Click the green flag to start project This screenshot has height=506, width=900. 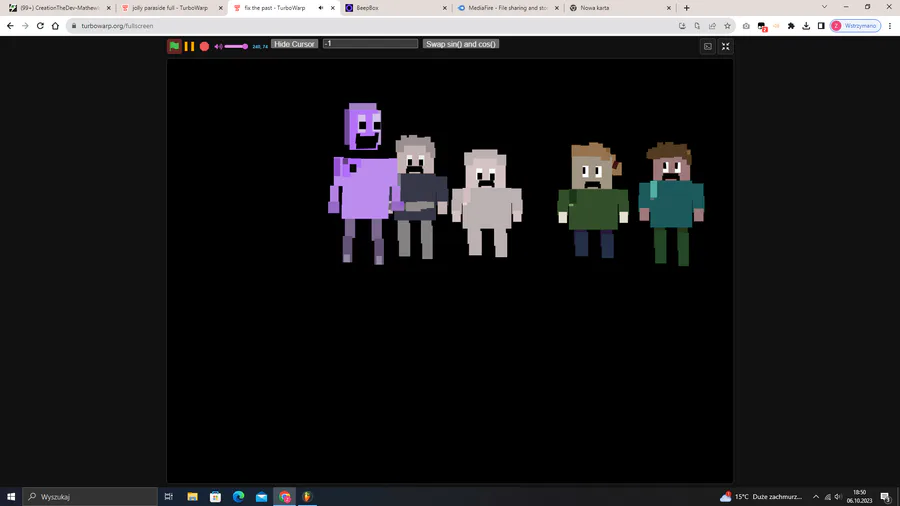coord(174,46)
